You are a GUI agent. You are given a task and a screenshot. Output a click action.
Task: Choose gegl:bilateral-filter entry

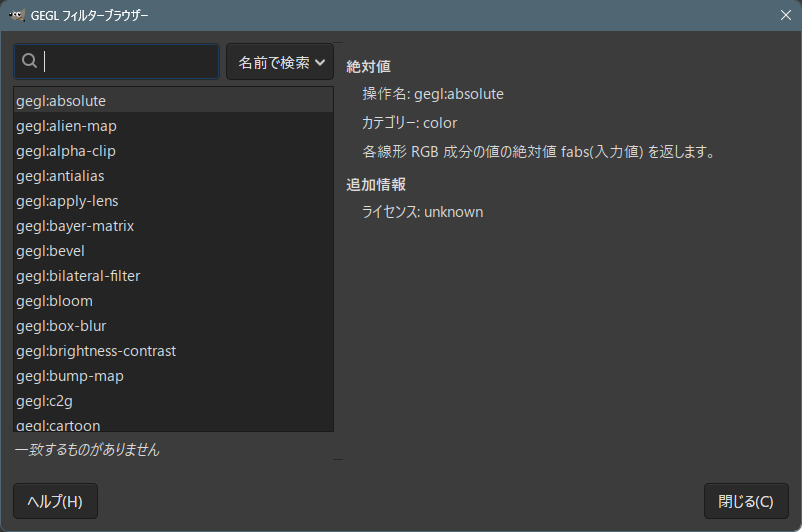(78, 276)
